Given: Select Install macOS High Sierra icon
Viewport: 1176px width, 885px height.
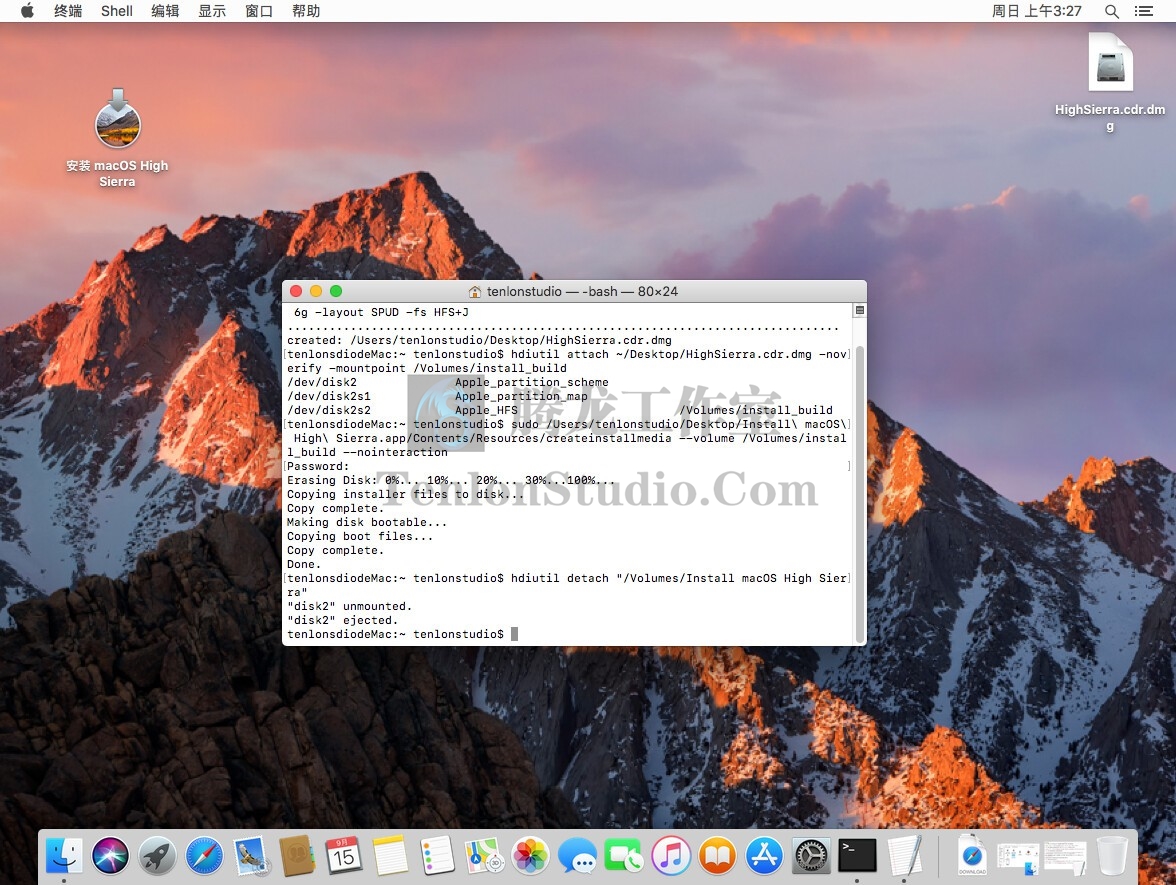Looking at the screenshot, I should click(x=117, y=138).
